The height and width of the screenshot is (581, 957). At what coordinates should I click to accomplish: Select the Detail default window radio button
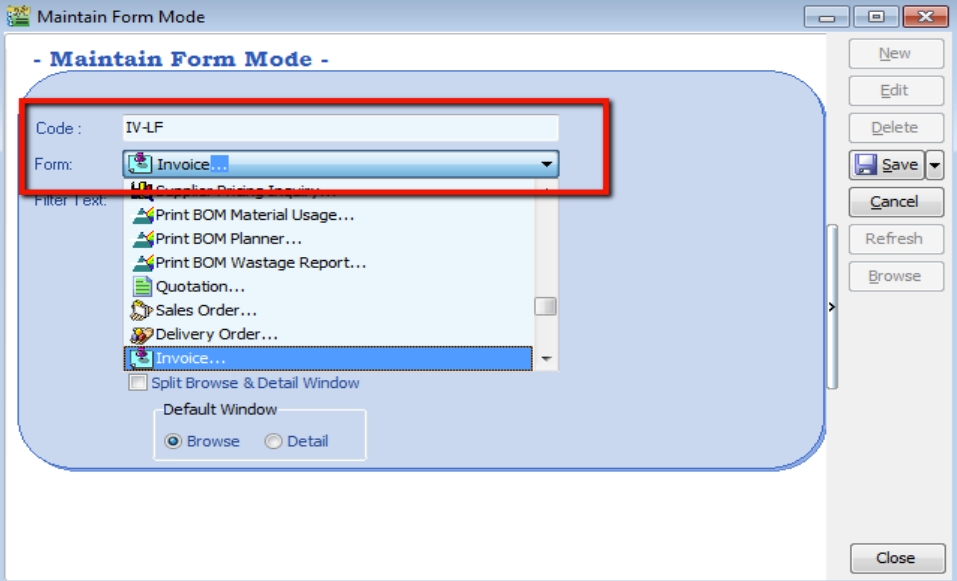click(x=273, y=441)
